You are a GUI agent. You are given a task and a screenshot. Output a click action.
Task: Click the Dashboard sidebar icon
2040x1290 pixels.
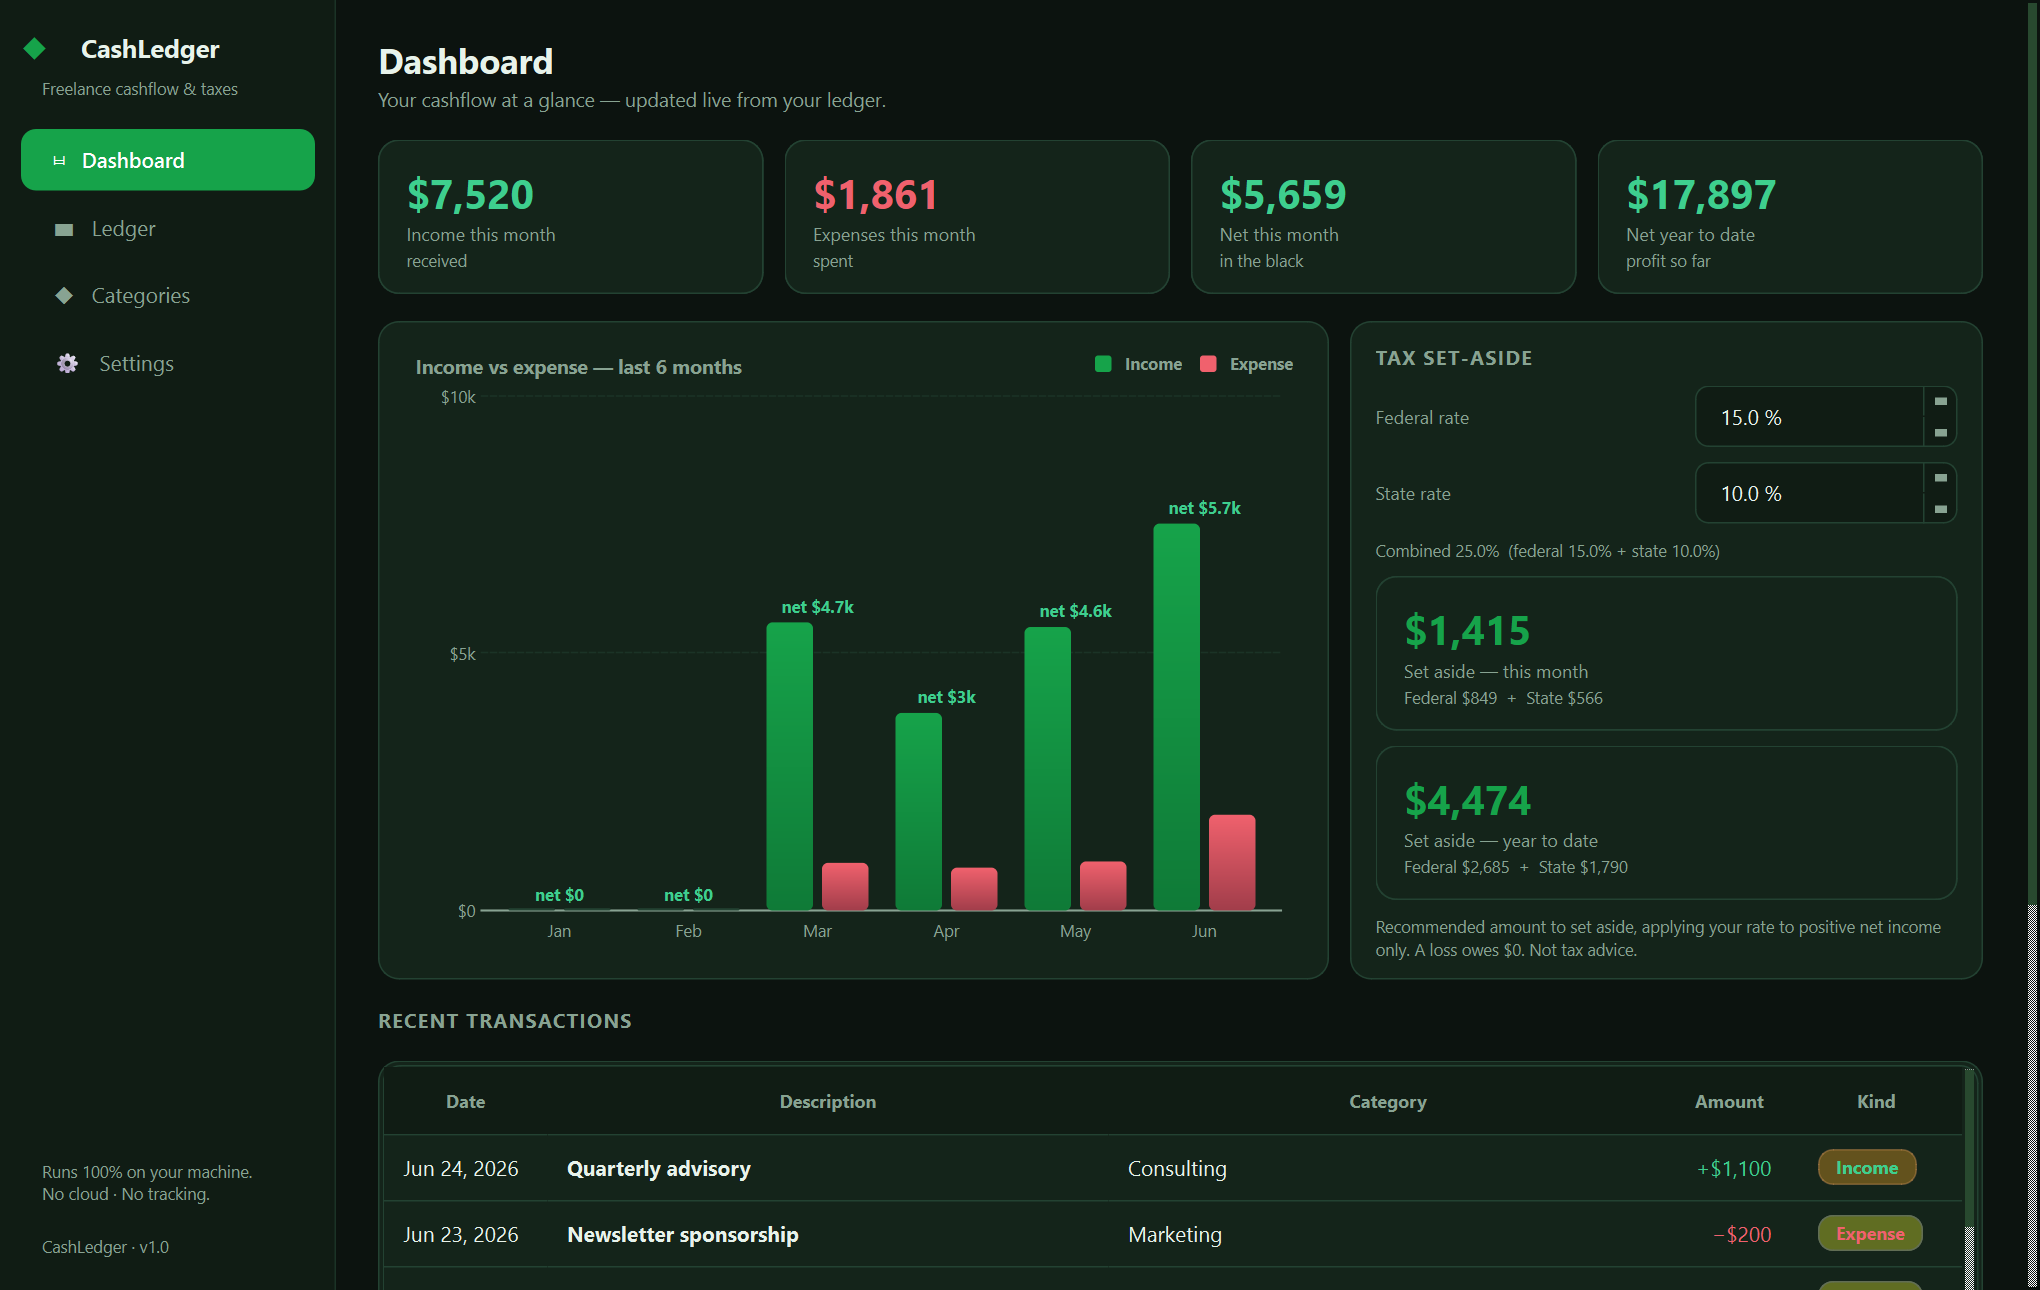click(59, 160)
